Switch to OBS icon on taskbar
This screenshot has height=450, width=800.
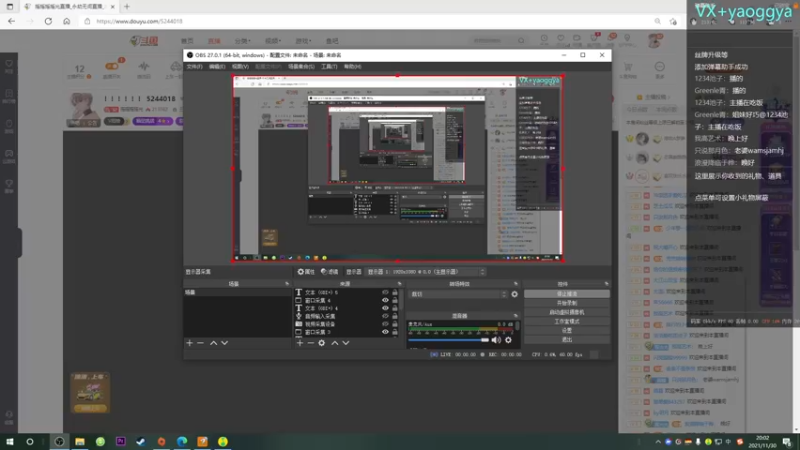point(59,442)
